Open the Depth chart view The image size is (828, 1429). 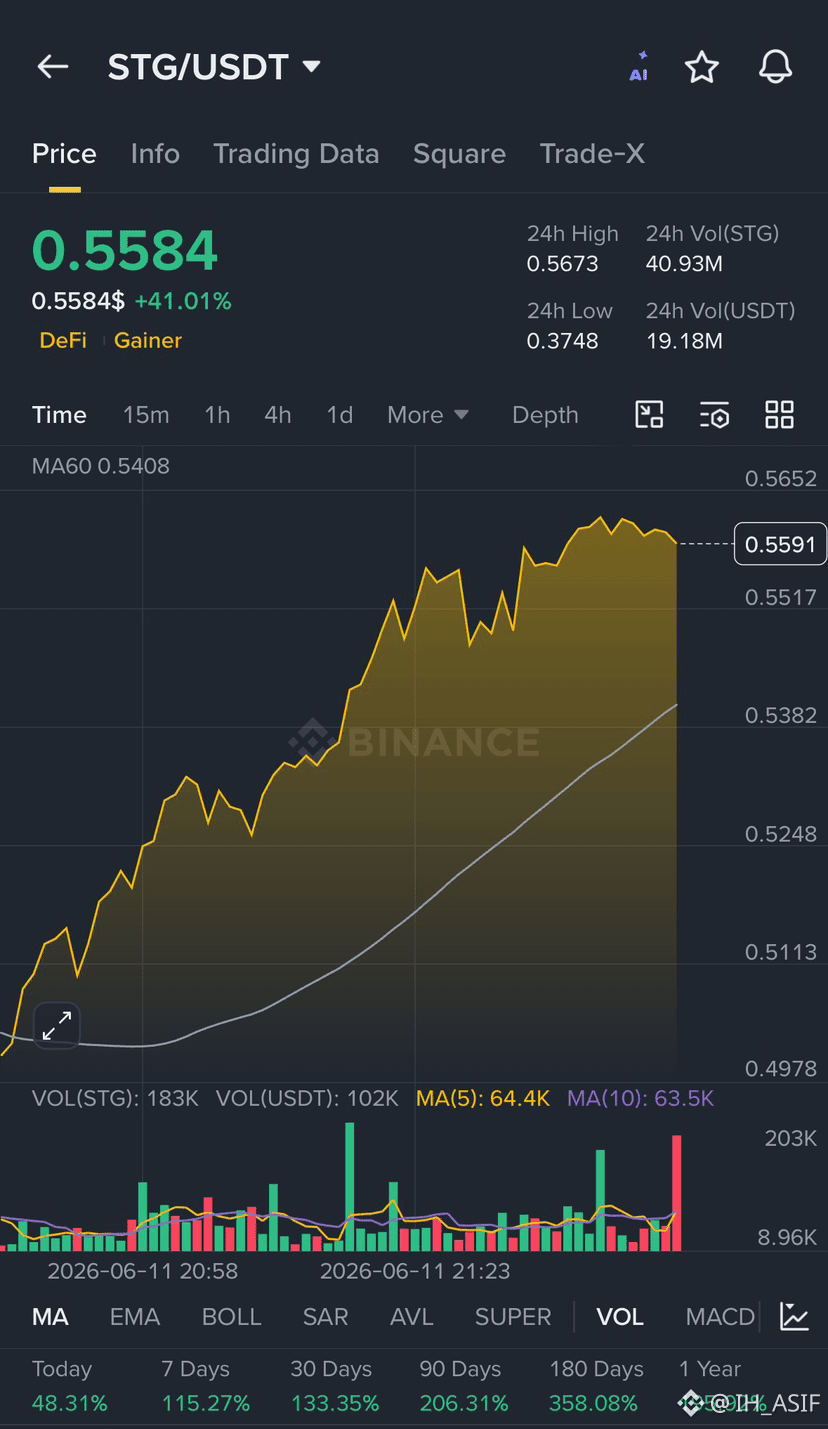coord(545,415)
